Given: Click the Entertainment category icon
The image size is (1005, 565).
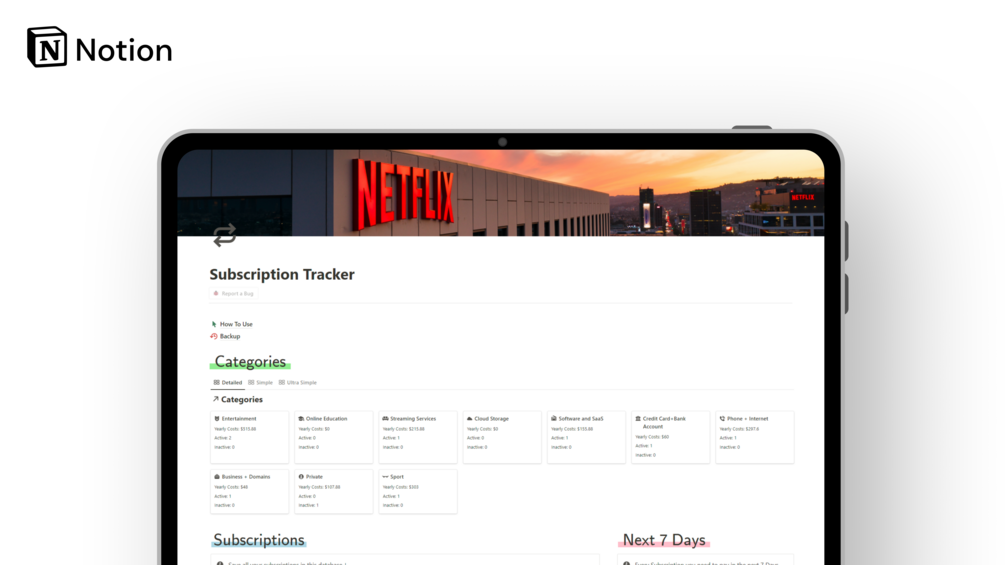Looking at the screenshot, I should tap(217, 418).
